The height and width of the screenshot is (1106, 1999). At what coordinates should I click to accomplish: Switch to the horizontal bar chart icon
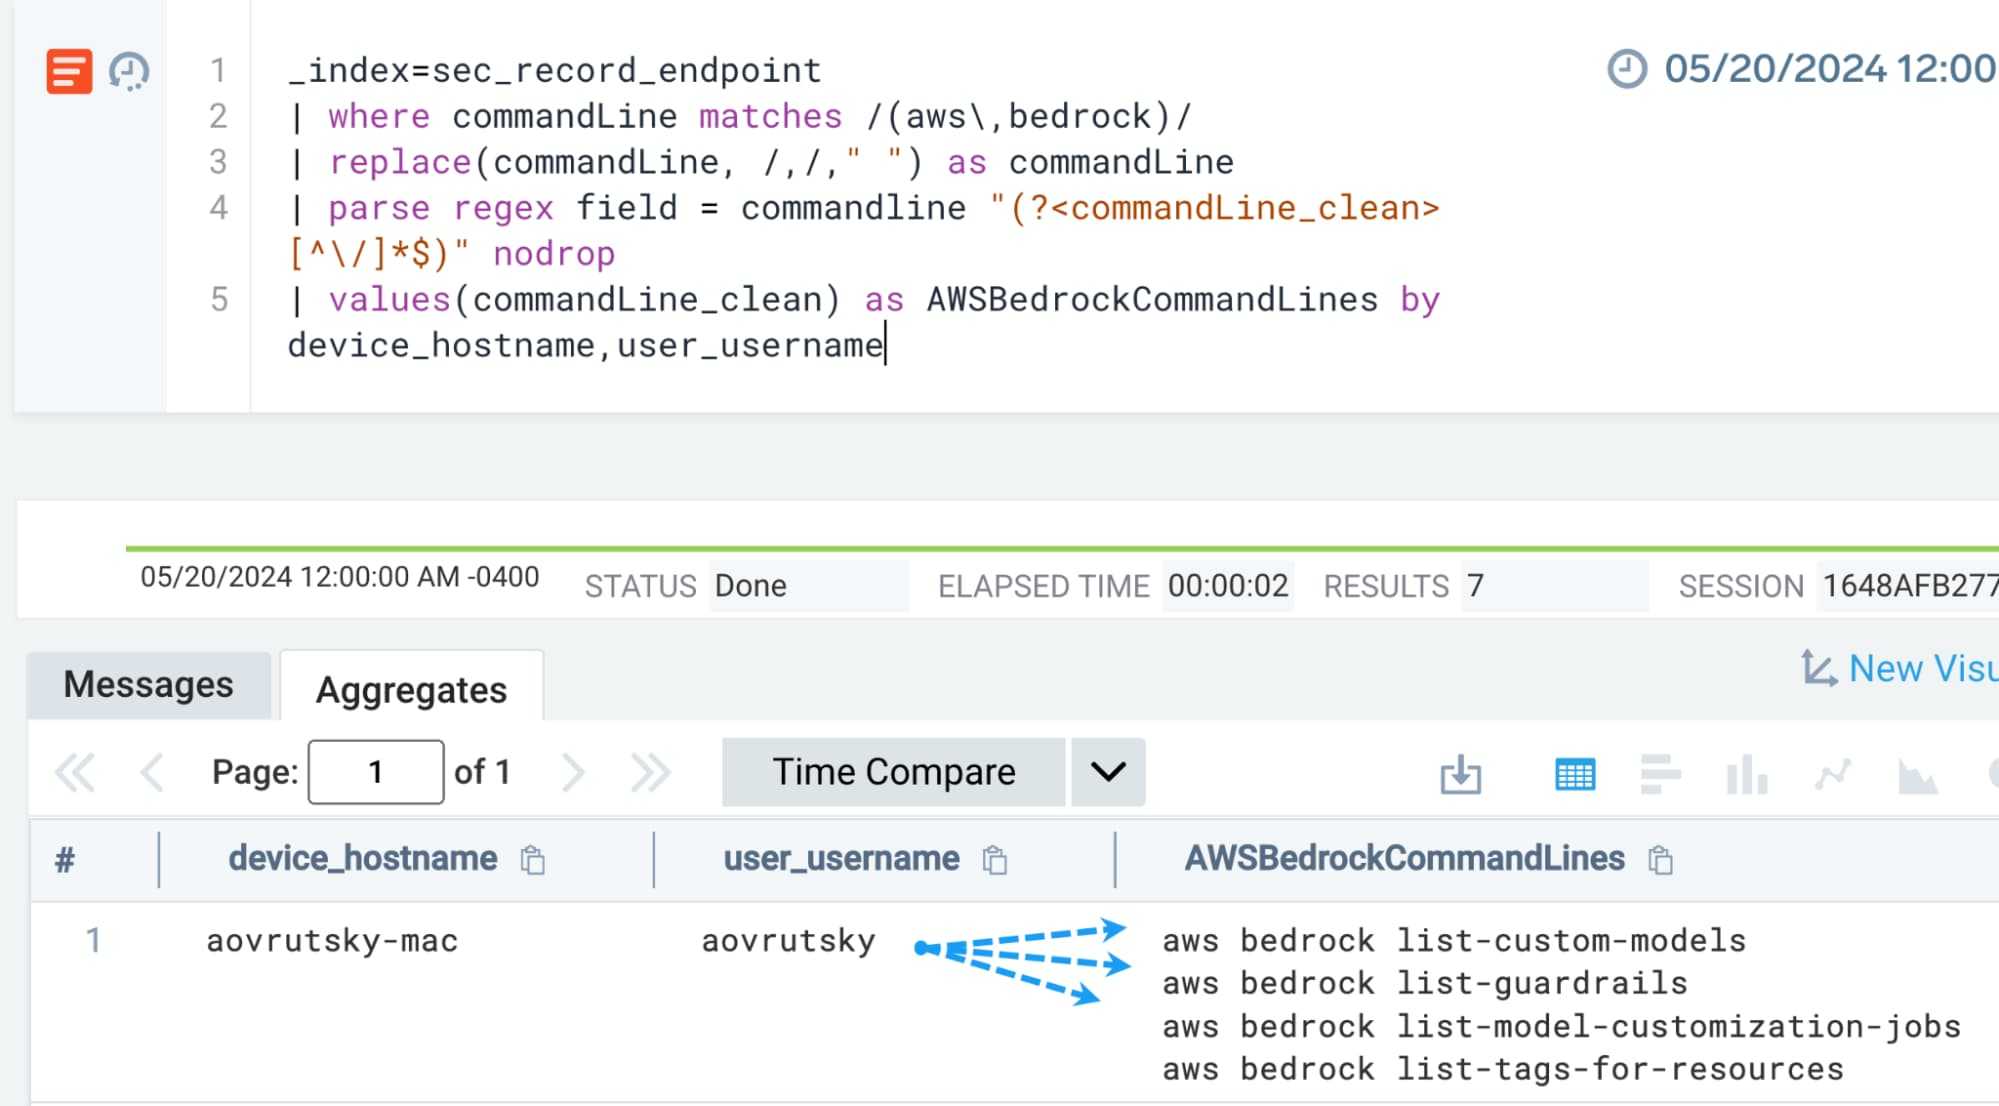(x=1663, y=772)
